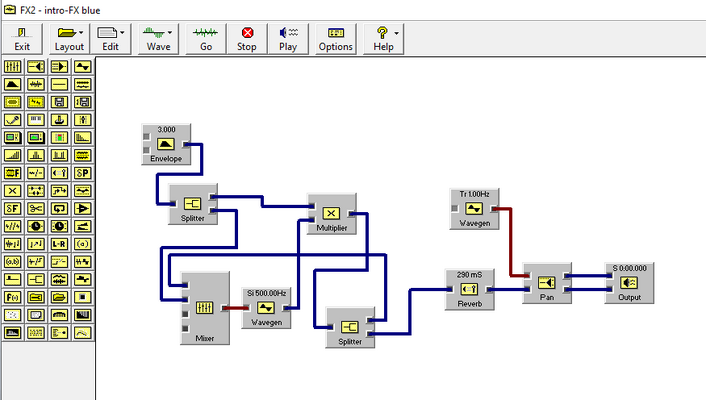Select the scissors module icon

36,209
